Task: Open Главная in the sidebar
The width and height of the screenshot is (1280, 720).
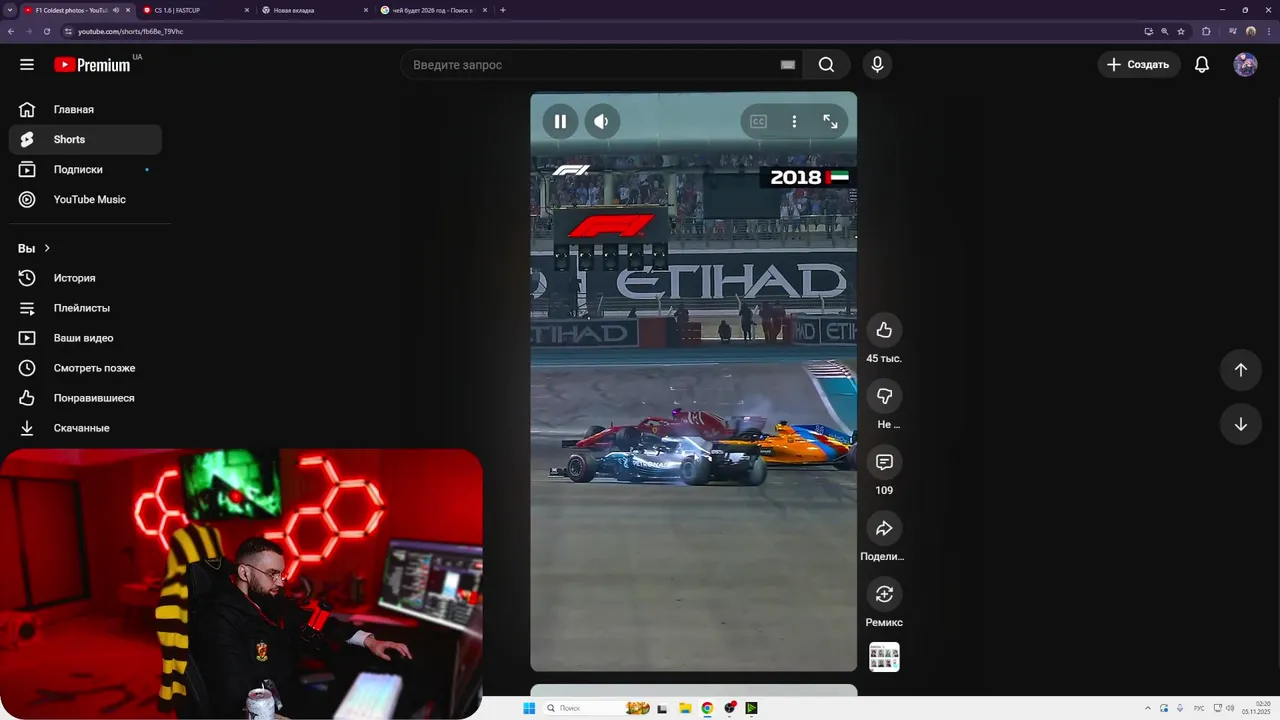Action: 85,110
